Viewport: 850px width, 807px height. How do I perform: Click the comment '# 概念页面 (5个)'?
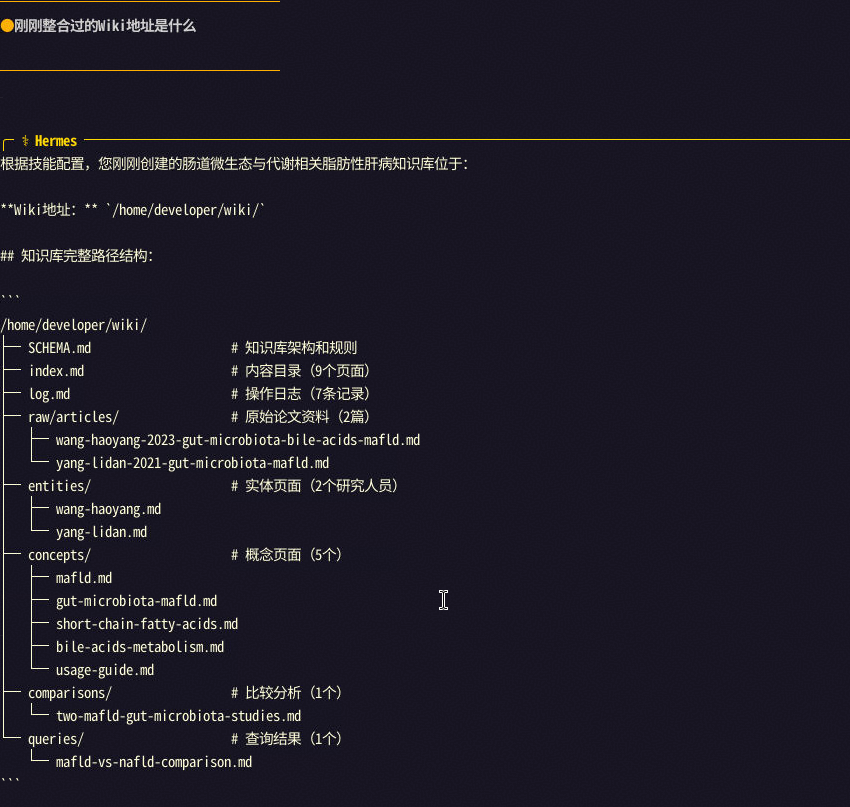[x=287, y=555]
